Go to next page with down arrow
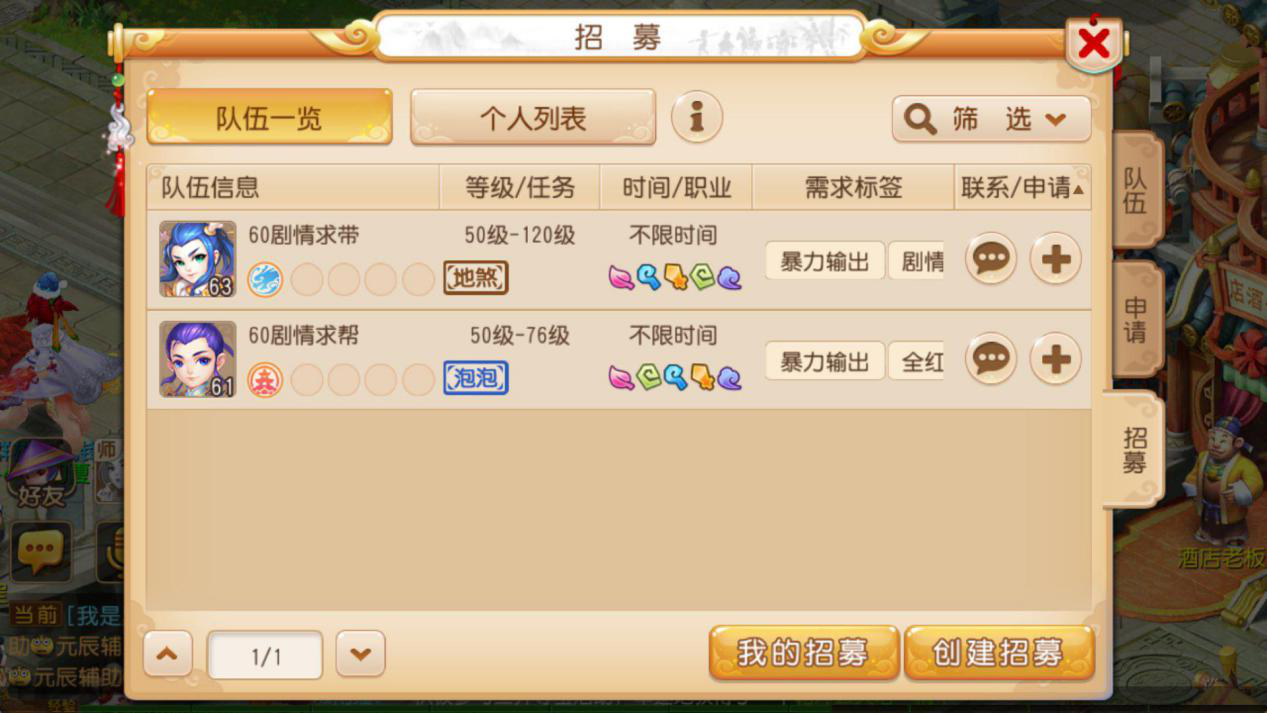The height and width of the screenshot is (713, 1267). point(360,654)
